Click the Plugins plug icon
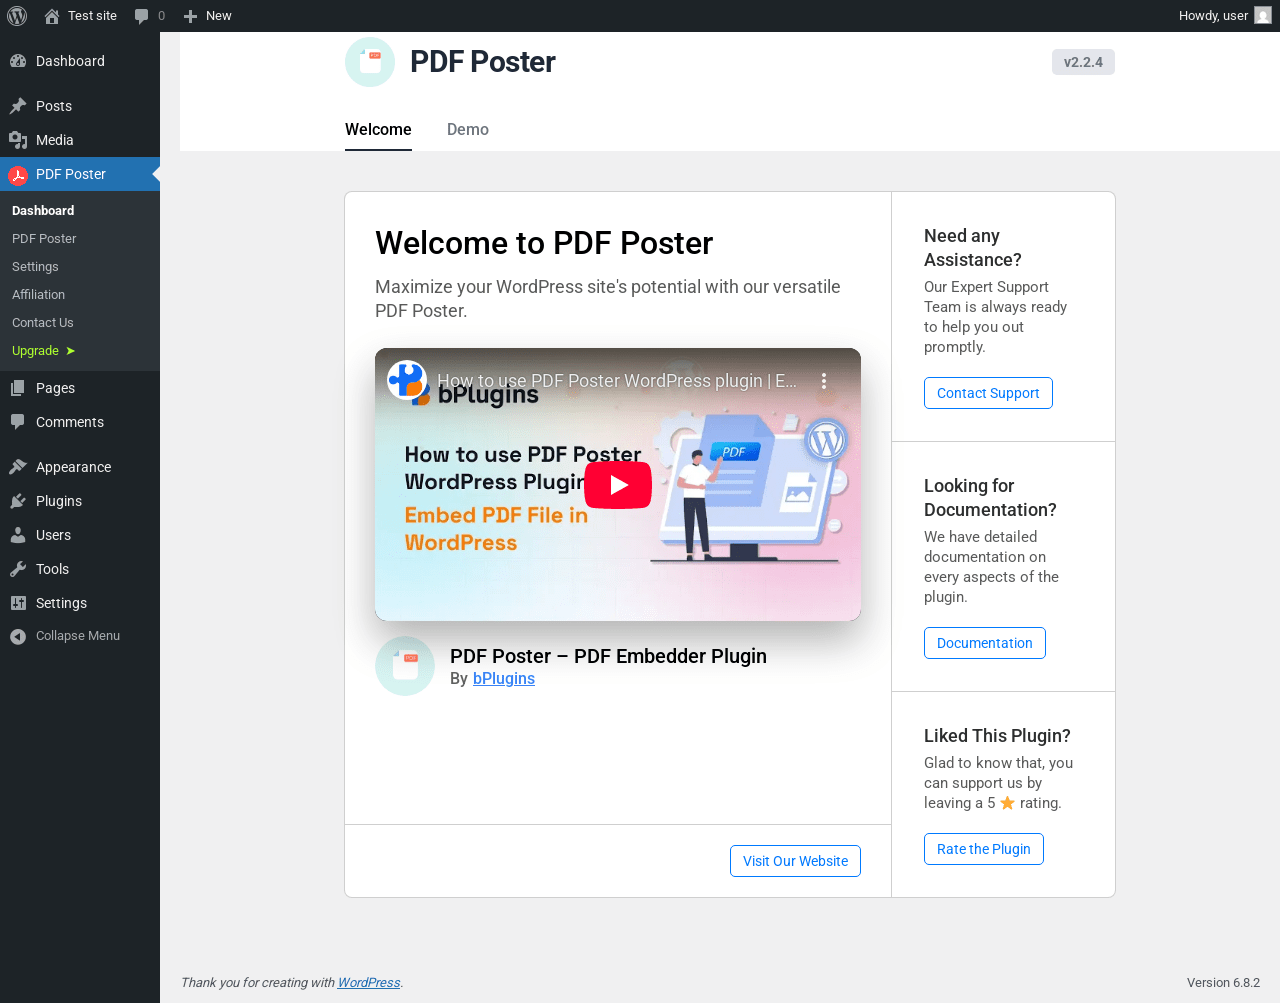Image resolution: width=1280 pixels, height=1003 pixels. click(18, 501)
